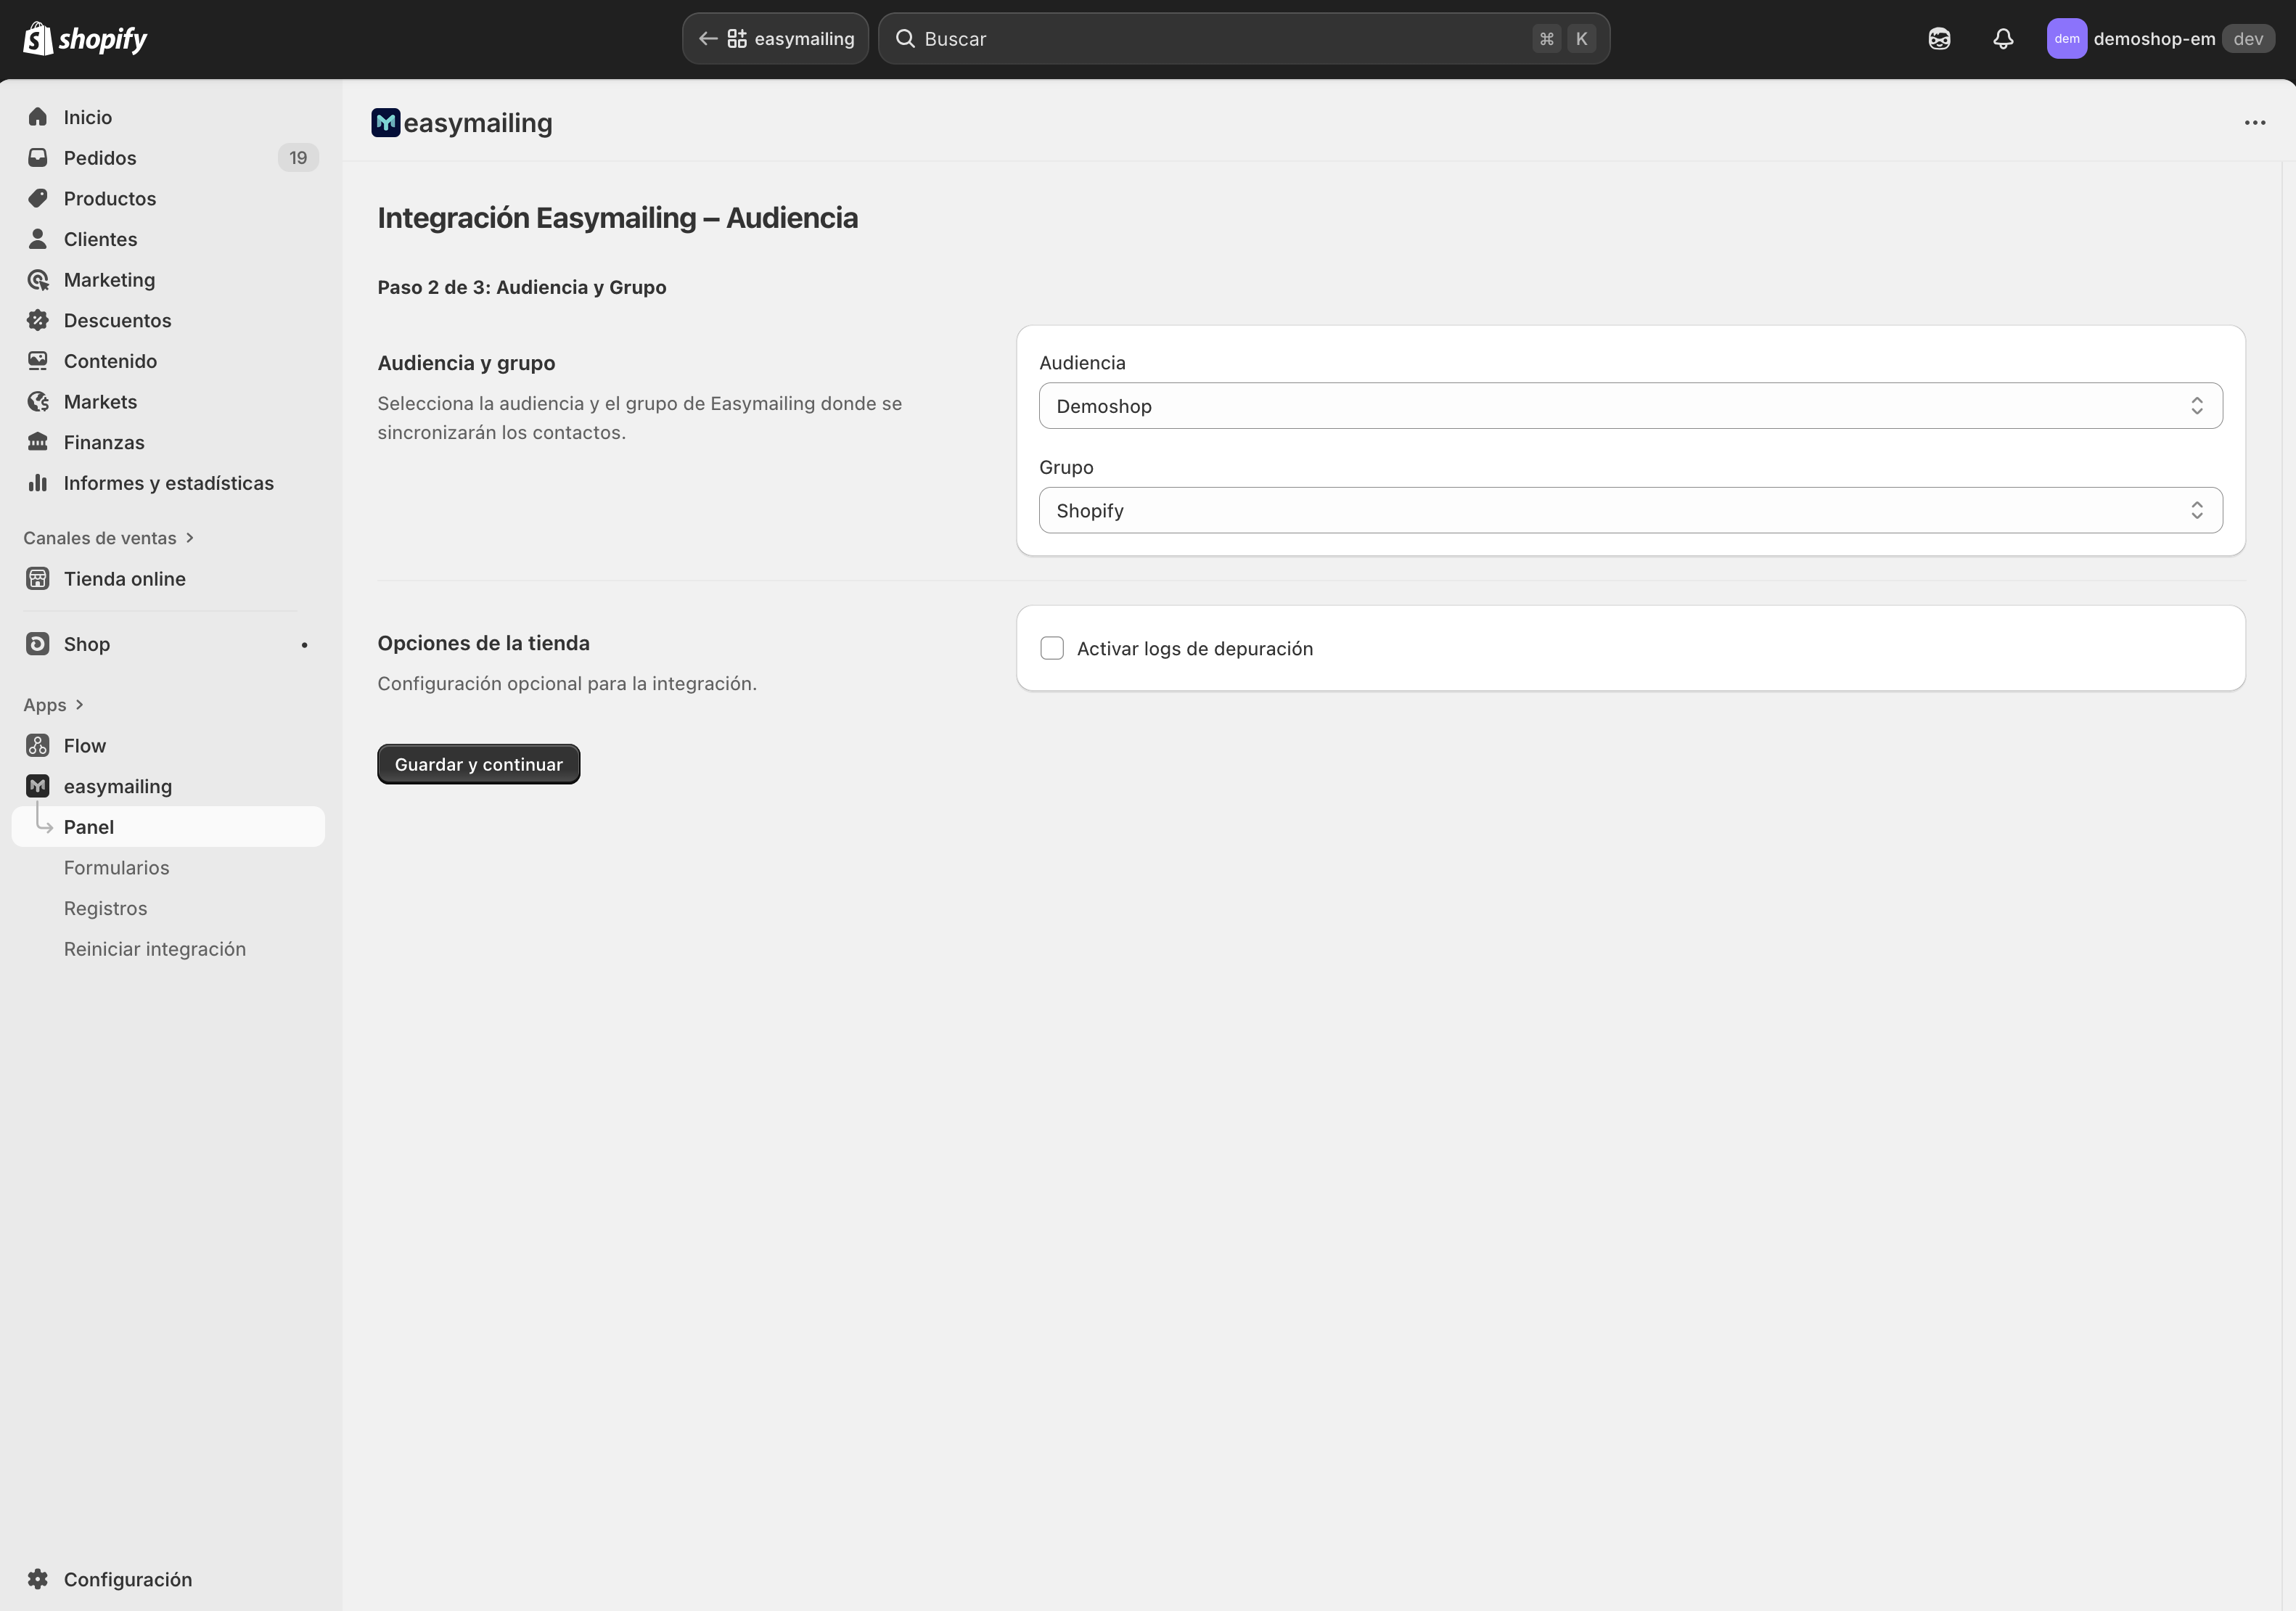The width and height of the screenshot is (2296, 1611).
Task: Click the Configuración gear icon
Action: tap(38, 1579)
